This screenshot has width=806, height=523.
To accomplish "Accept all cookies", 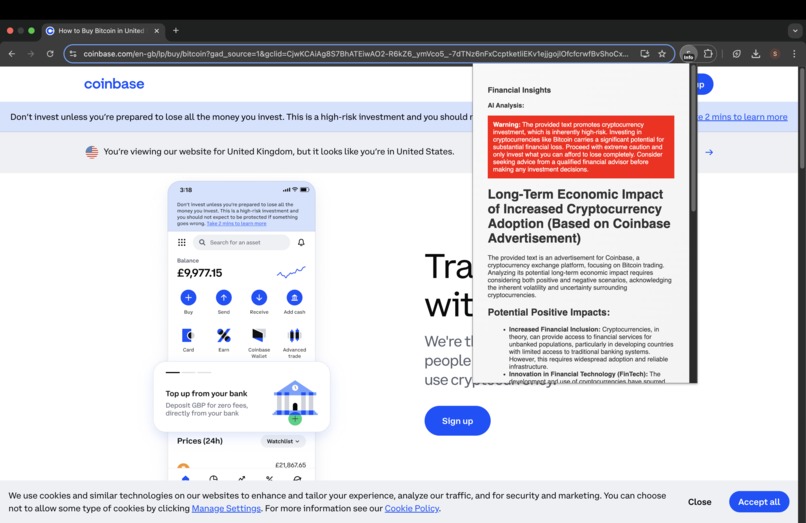I will [x=759, y=502].
